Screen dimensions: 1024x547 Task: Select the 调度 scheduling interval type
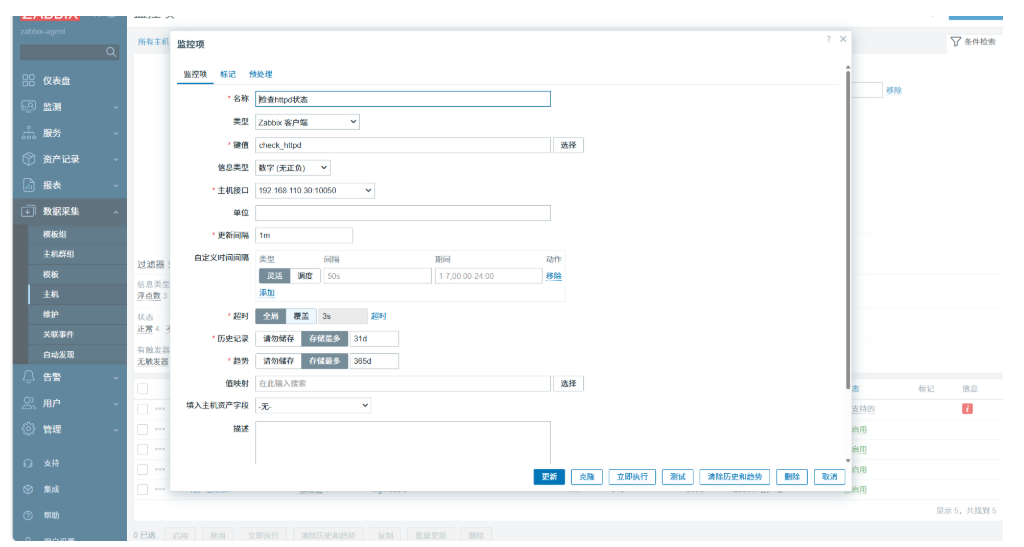pyautogui.click(x=305, y=276)
